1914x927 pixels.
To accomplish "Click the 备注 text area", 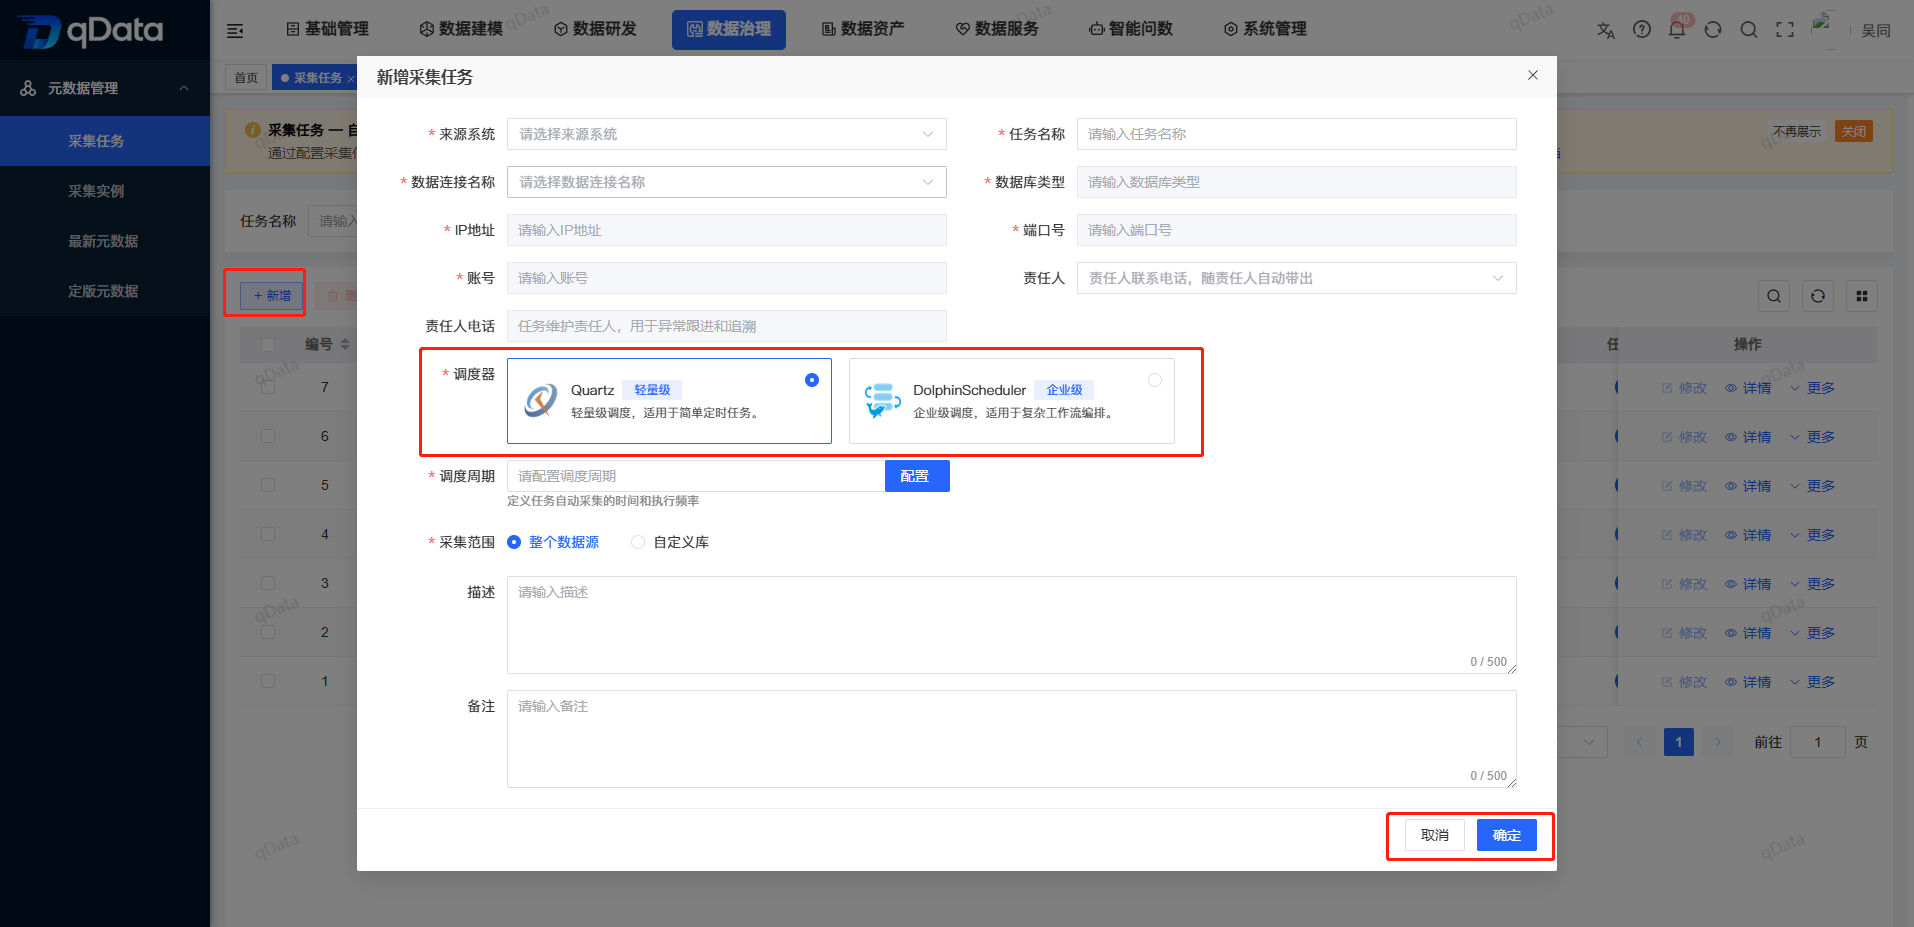I will 1012,739.
